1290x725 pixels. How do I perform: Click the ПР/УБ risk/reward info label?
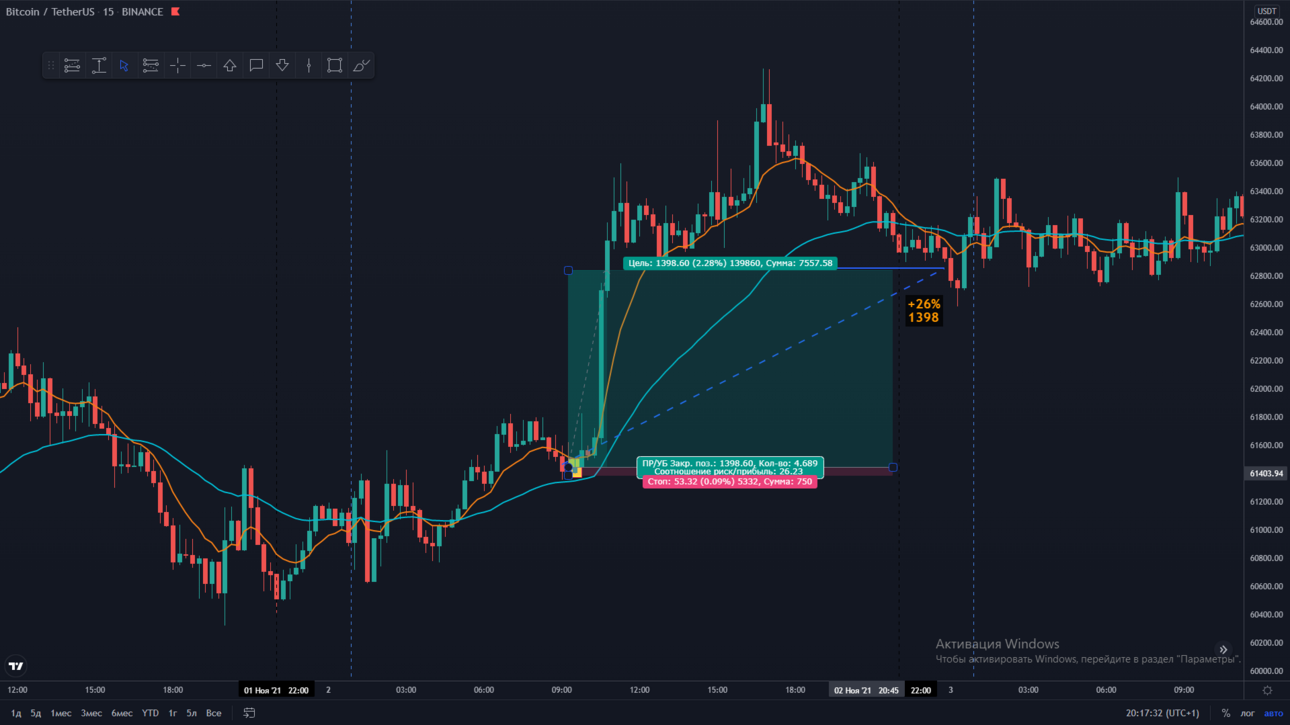(730, 467)
